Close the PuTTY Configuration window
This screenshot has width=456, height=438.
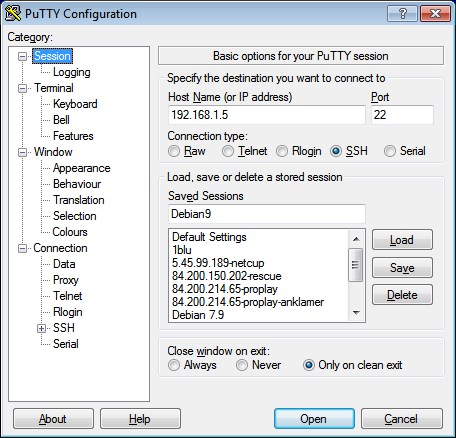(x=435, y=14)
